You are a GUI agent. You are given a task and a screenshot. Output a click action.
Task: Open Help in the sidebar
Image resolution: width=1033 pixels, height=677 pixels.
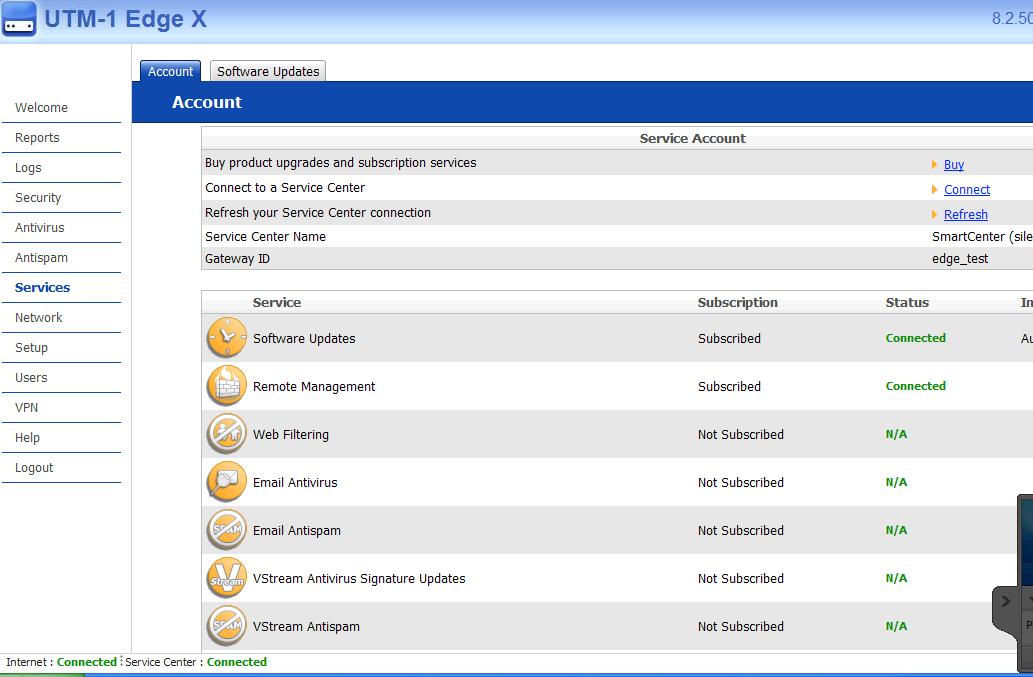(x=27, y=437)
